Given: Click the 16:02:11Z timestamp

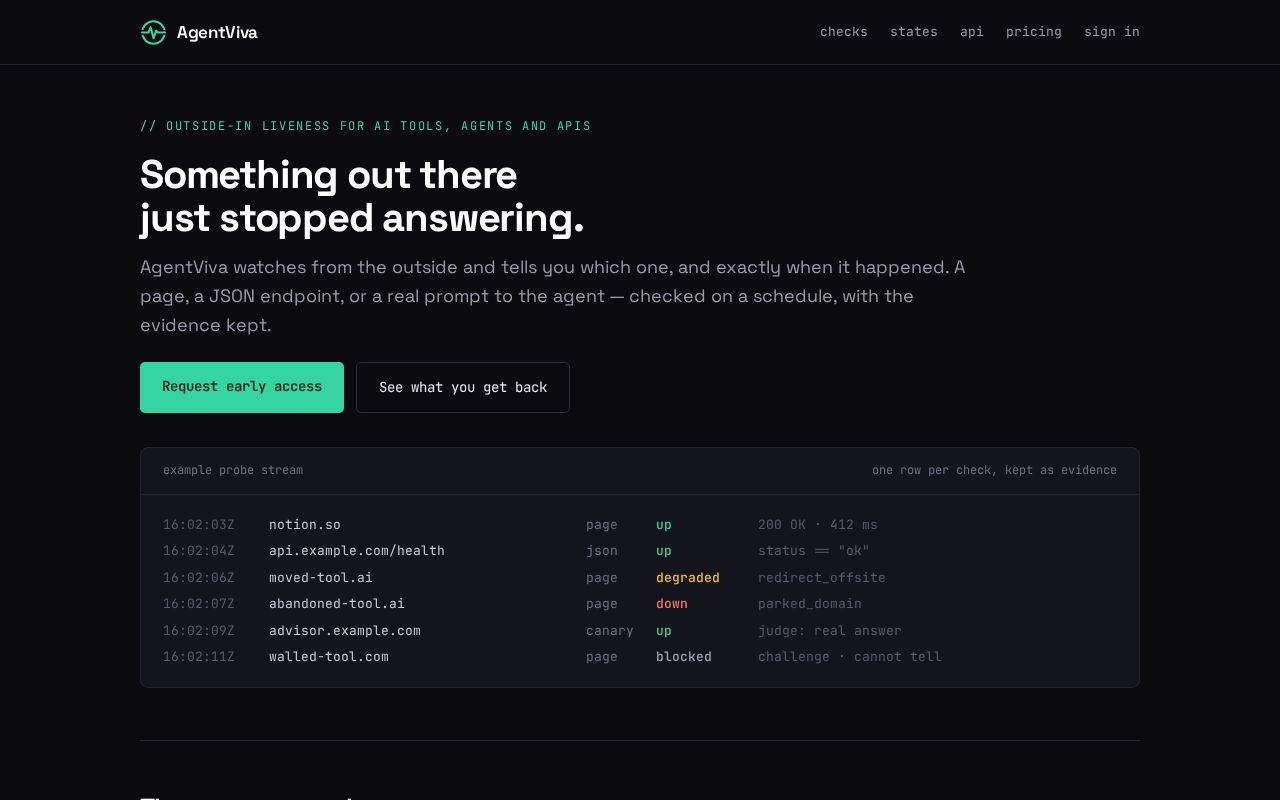Looking at the screenshot, I should click(199, 657).
